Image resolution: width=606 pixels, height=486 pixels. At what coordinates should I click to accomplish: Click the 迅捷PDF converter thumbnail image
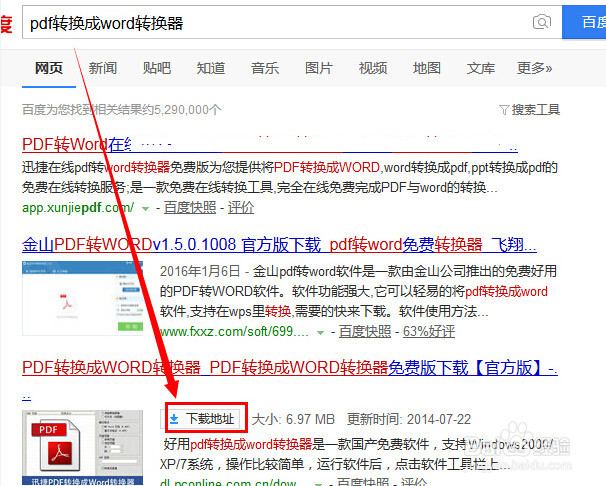pyautogui.click(x=82, y=448)
